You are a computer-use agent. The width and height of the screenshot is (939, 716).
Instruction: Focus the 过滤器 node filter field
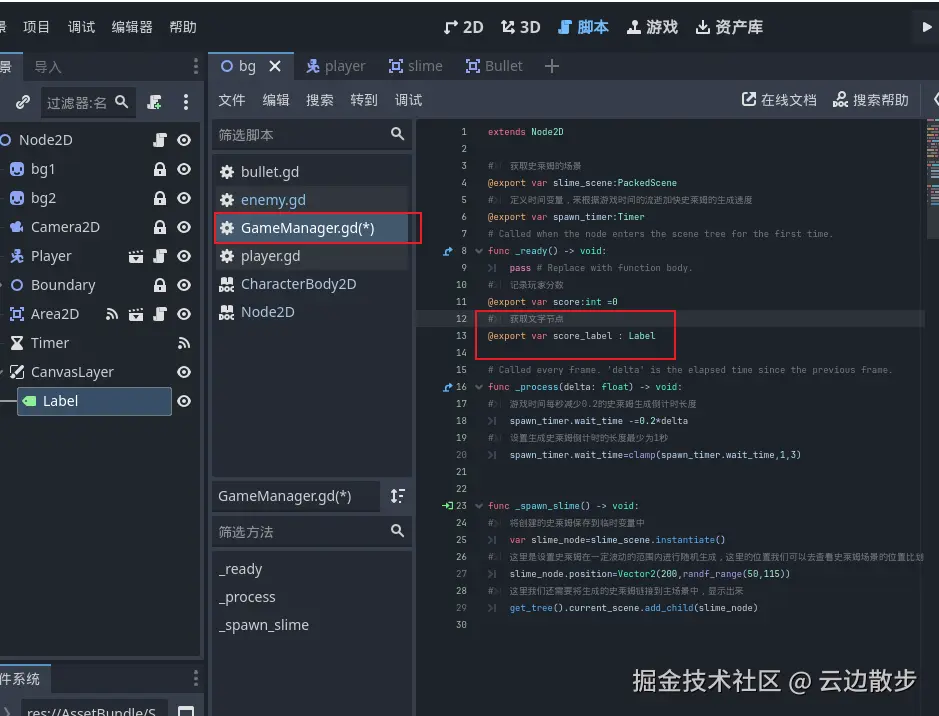(87, 102)
